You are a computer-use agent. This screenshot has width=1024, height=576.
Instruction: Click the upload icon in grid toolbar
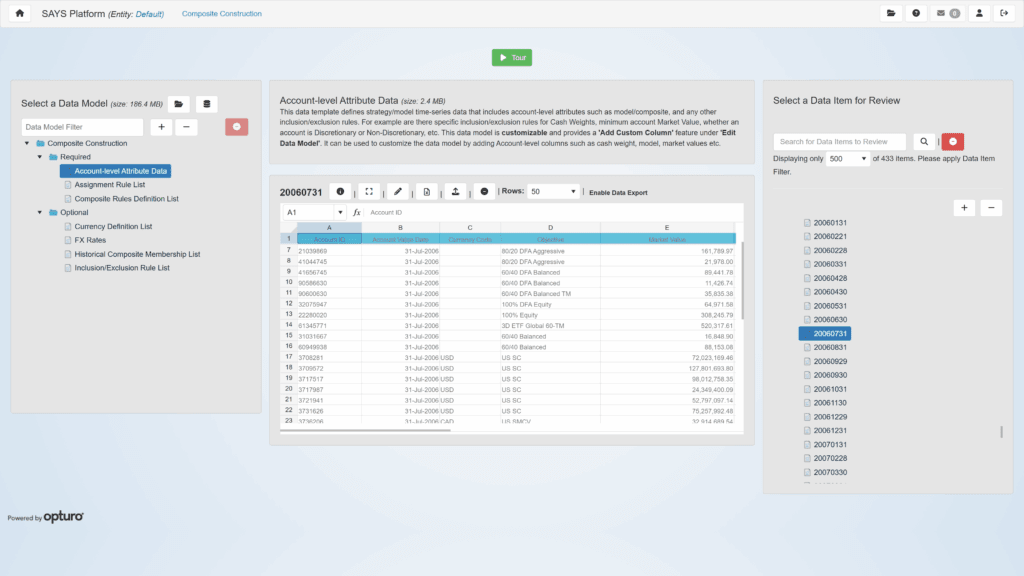(x=456, y=191)
